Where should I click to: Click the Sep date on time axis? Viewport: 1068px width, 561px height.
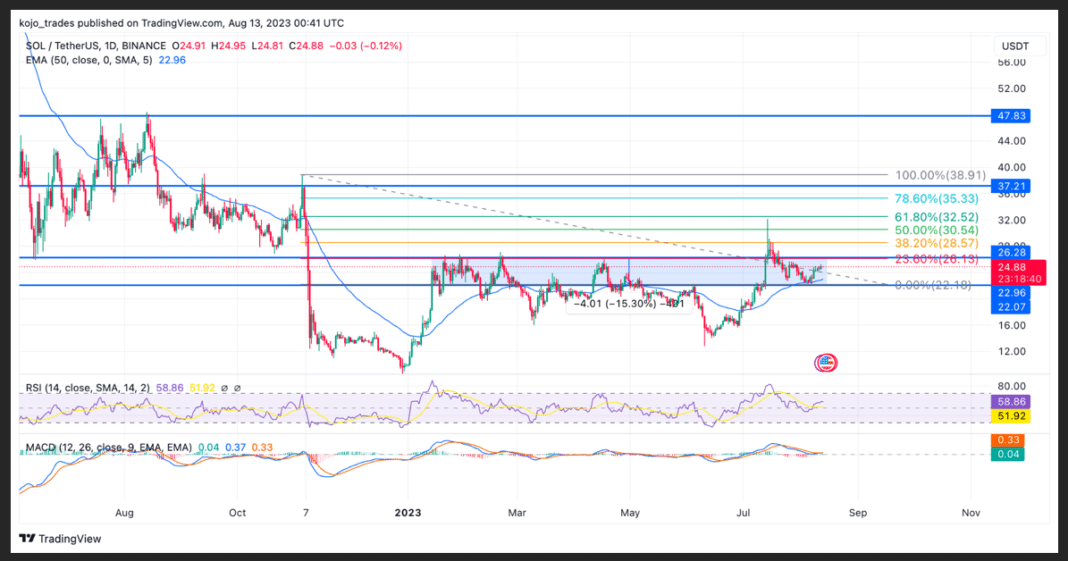pos(858,513)
